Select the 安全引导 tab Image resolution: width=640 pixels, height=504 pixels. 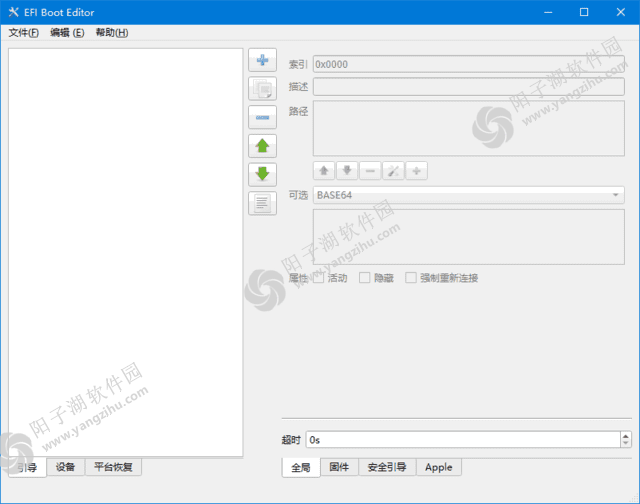pyautogui.click(x=387, y=467)
